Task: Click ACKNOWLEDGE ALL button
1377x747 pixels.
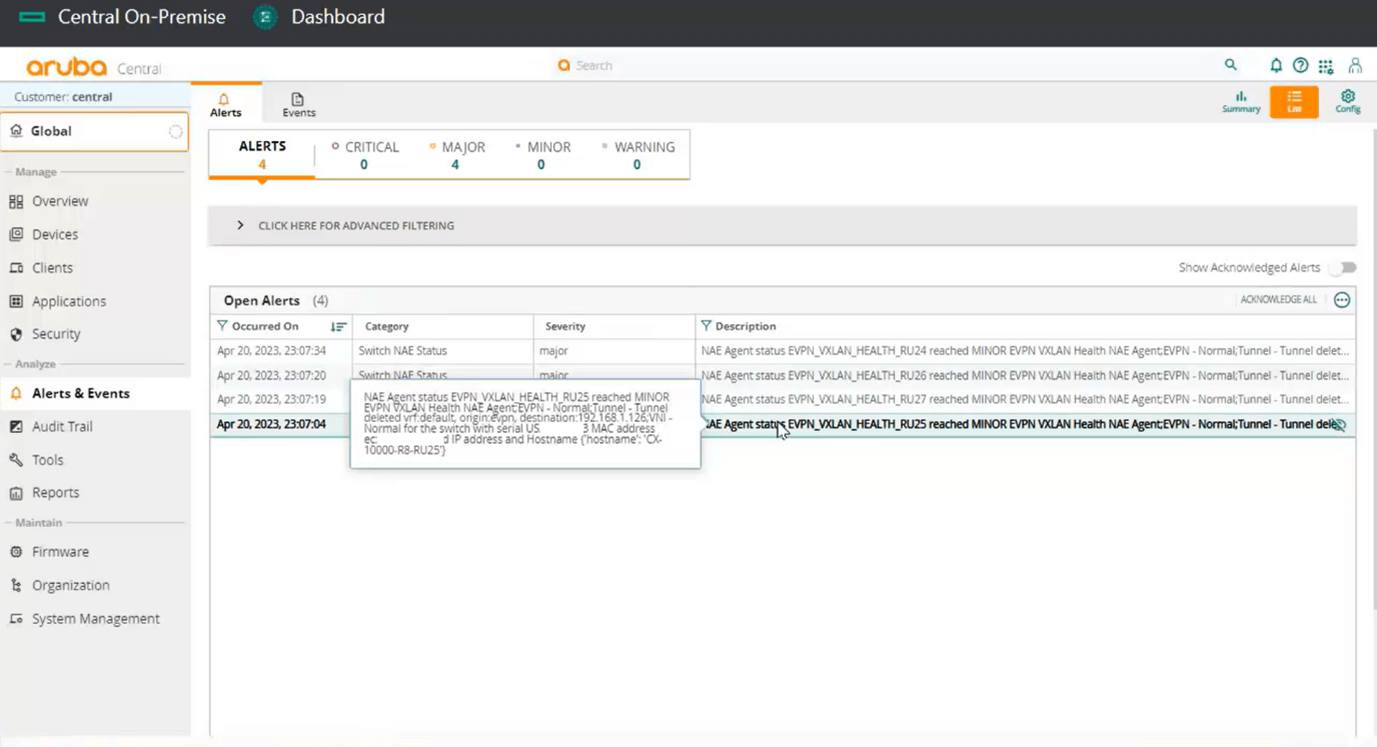Action: click(x=1278, y=300)
